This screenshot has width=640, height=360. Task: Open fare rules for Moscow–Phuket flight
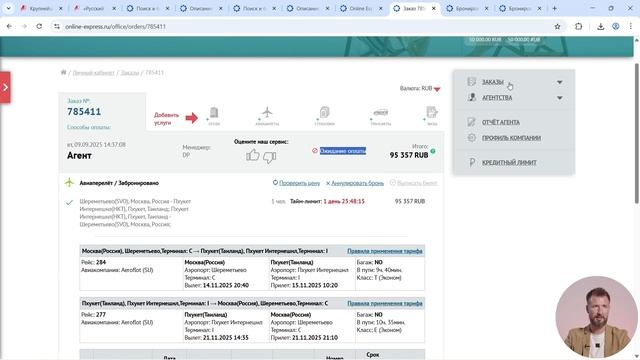point(384,251)
